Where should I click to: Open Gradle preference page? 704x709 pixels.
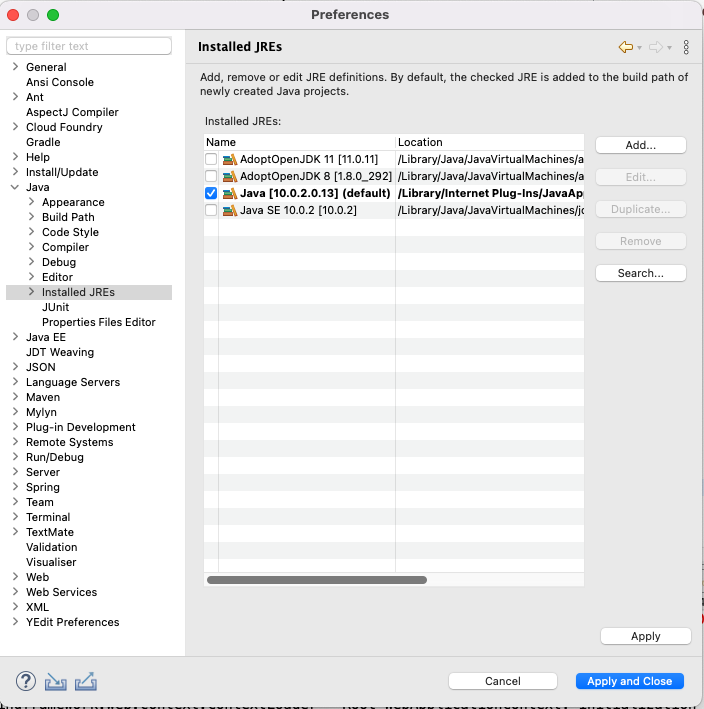43,142
